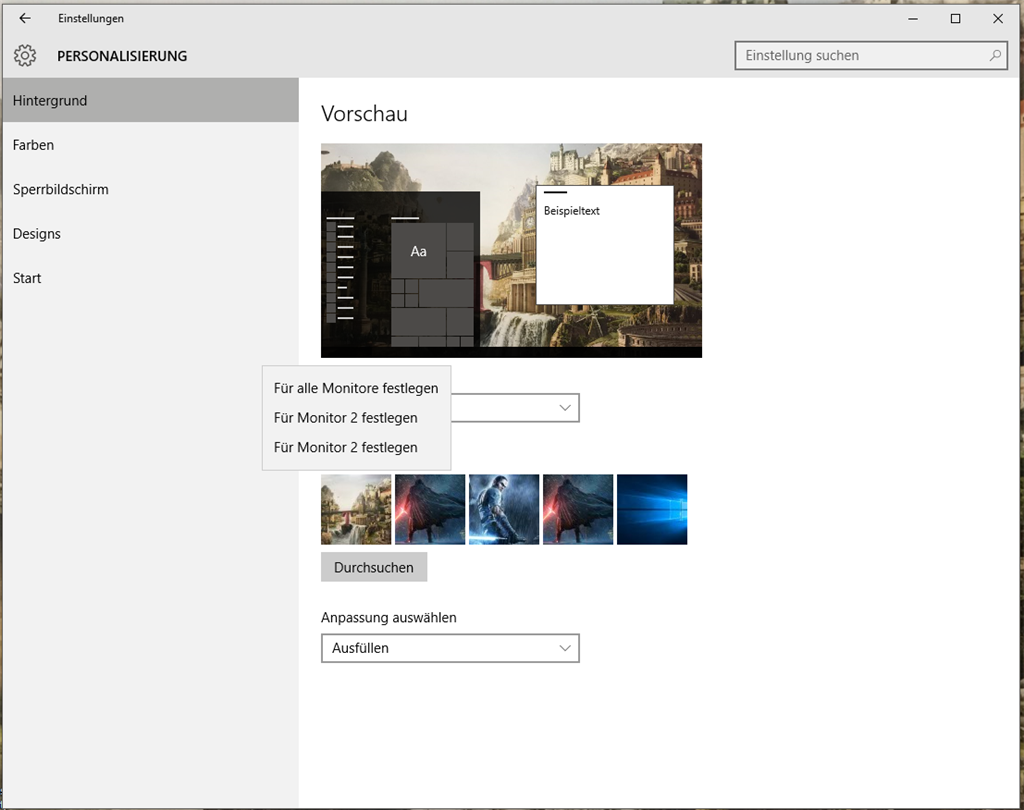Go back with the arrow icon
1024x810 pixels.
pos(25,18)
